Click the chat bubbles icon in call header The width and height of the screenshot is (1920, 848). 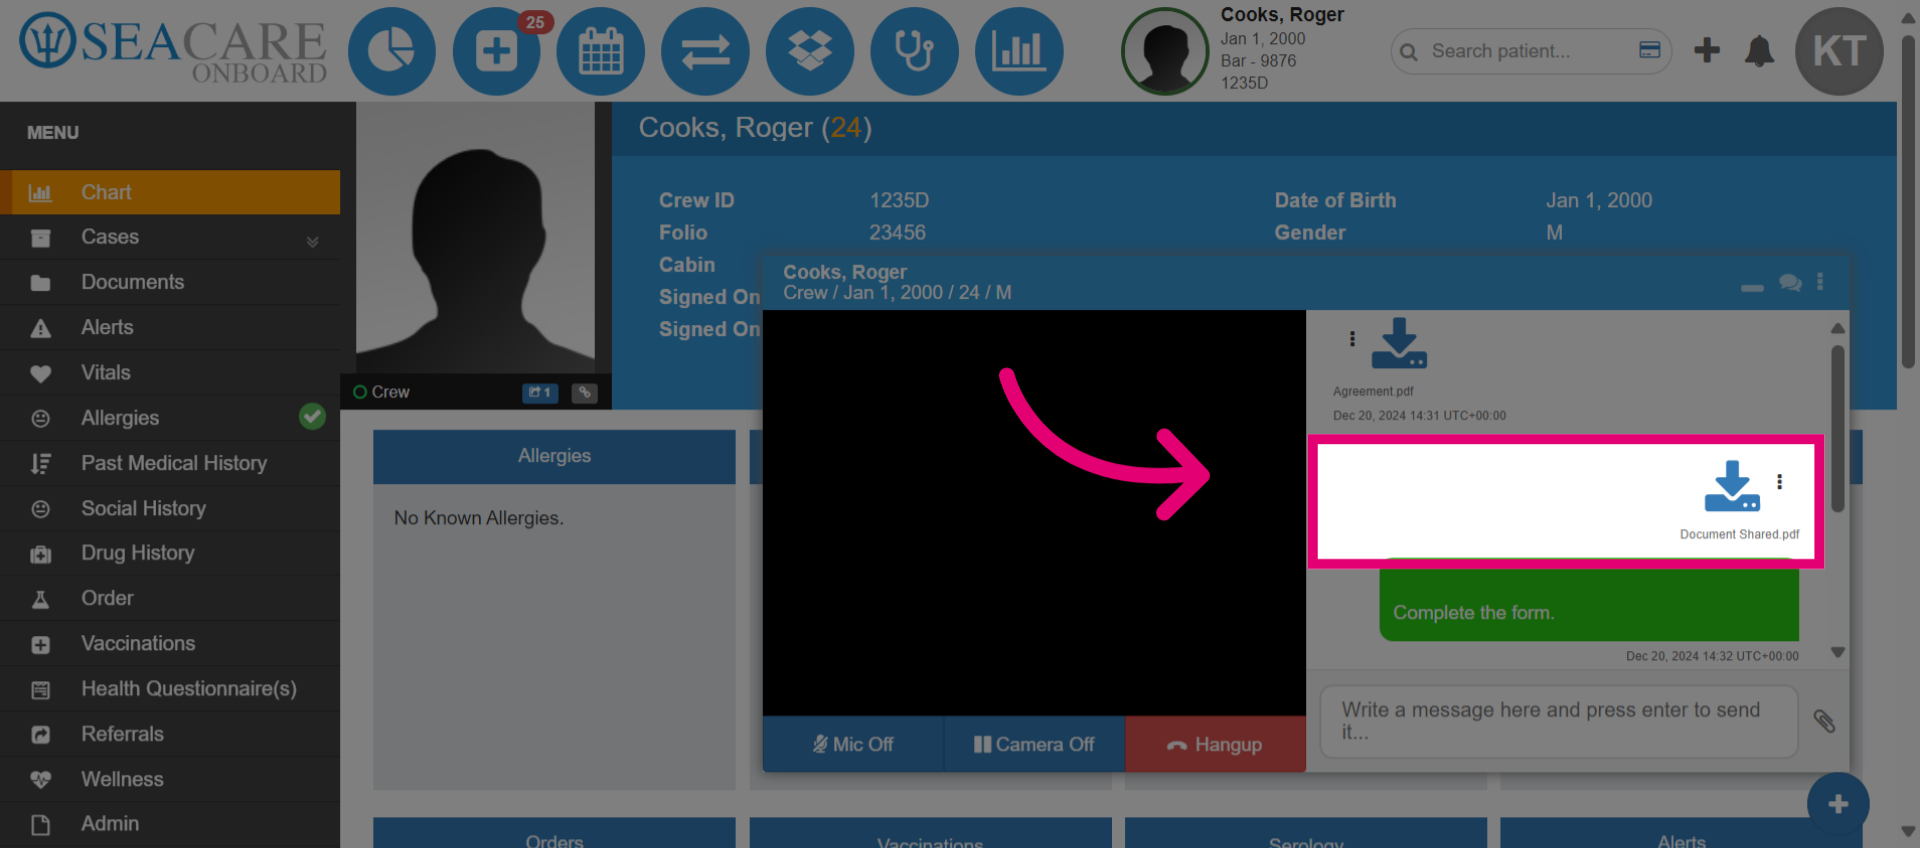1790,283
